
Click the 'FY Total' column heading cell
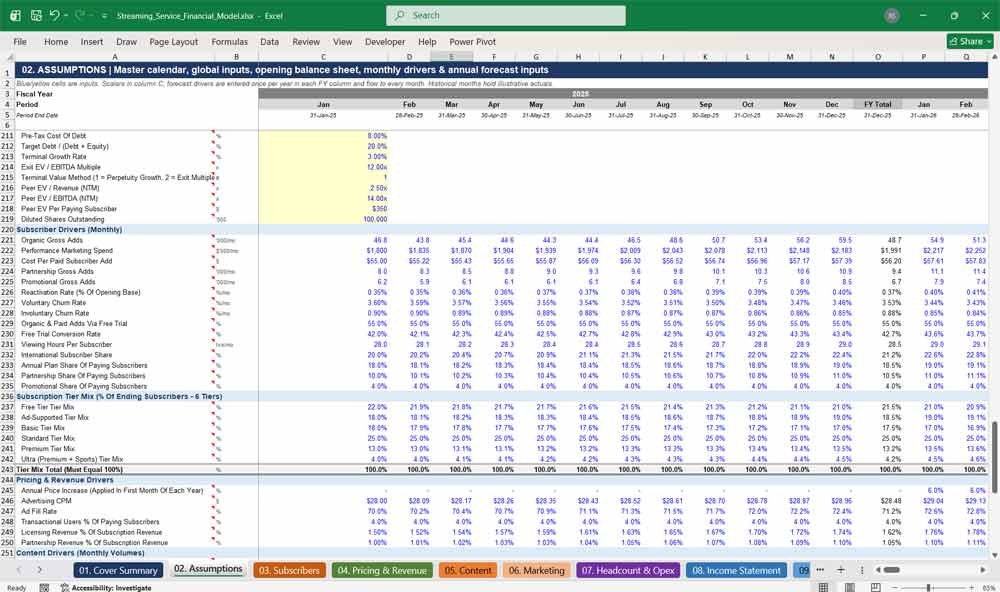click(x=878, y=105)
